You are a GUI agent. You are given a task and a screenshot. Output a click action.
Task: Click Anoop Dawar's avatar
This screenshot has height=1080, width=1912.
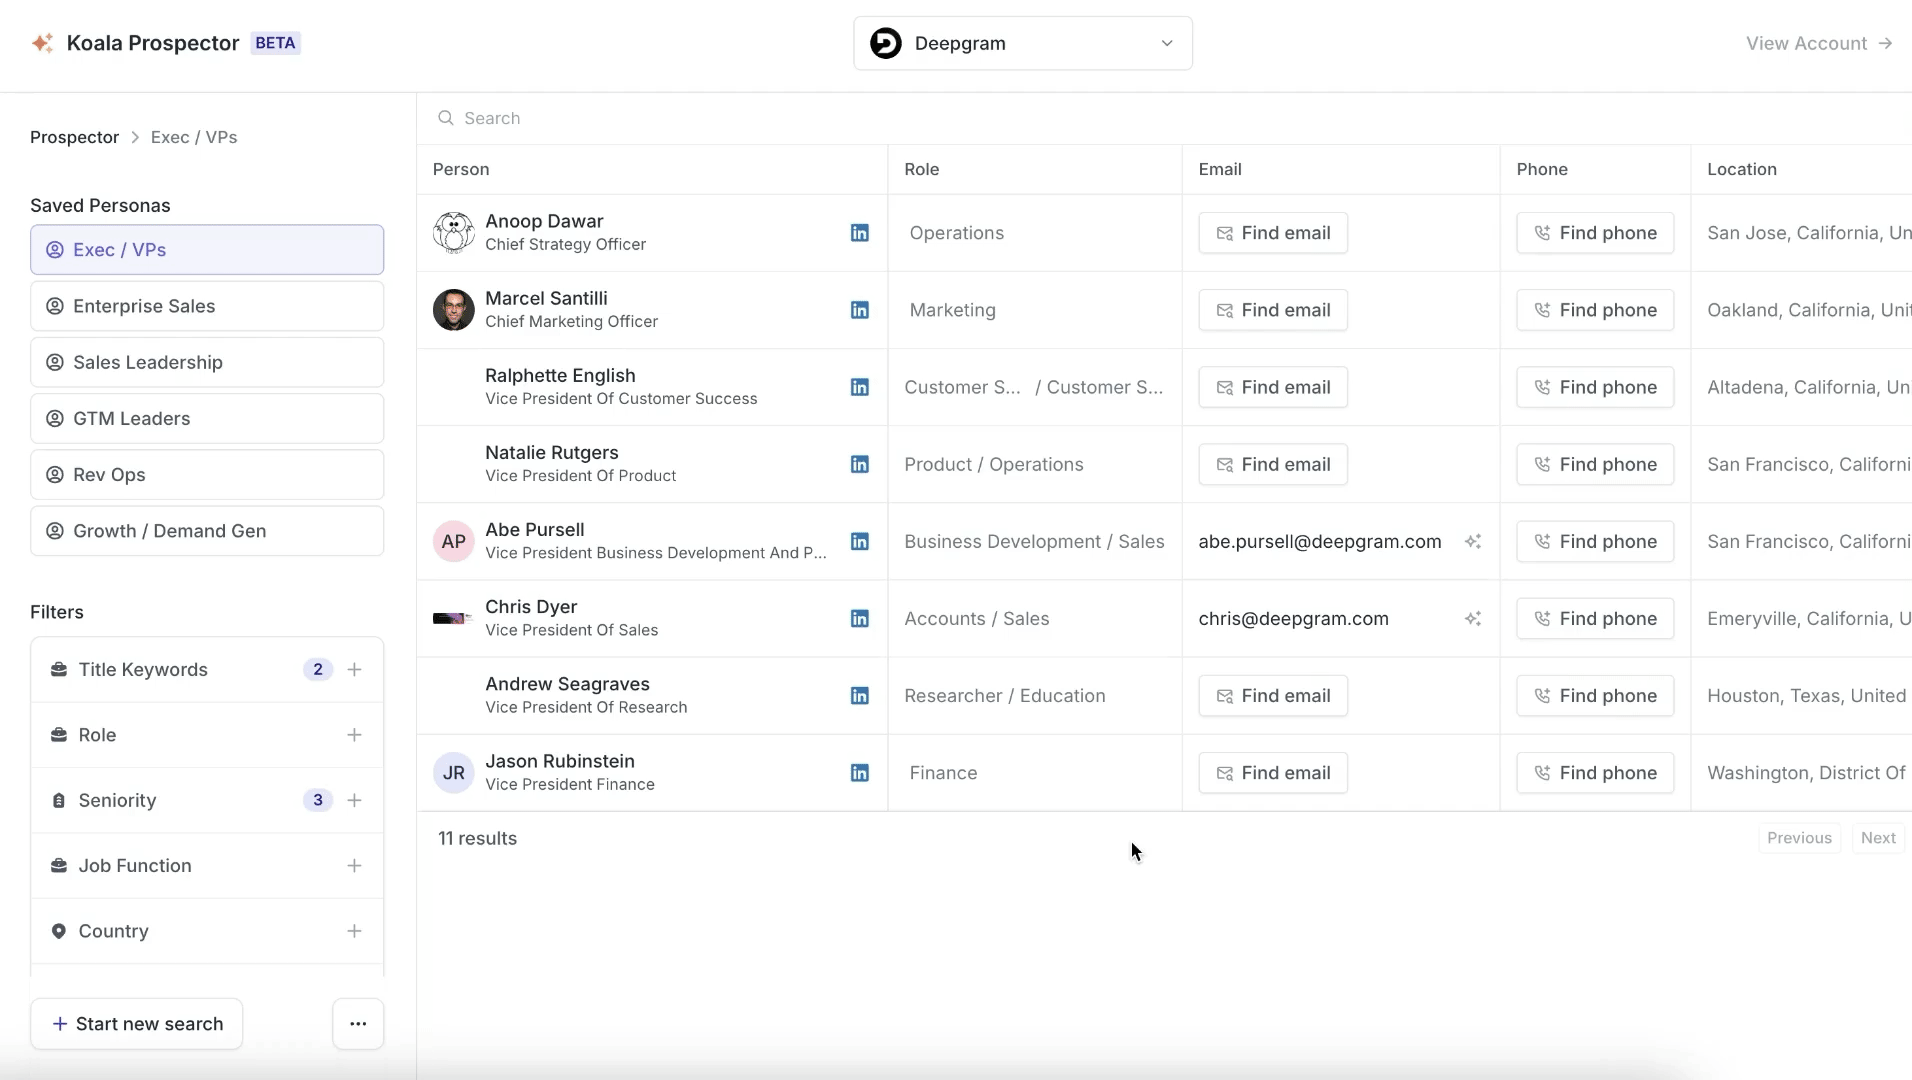click(x=453, y=233)
